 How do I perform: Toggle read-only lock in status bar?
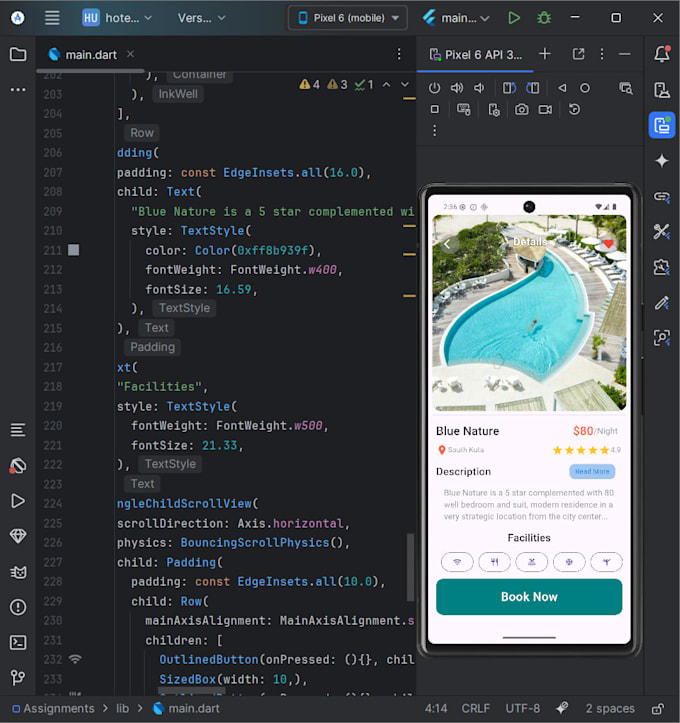click(x=658, y=708)
